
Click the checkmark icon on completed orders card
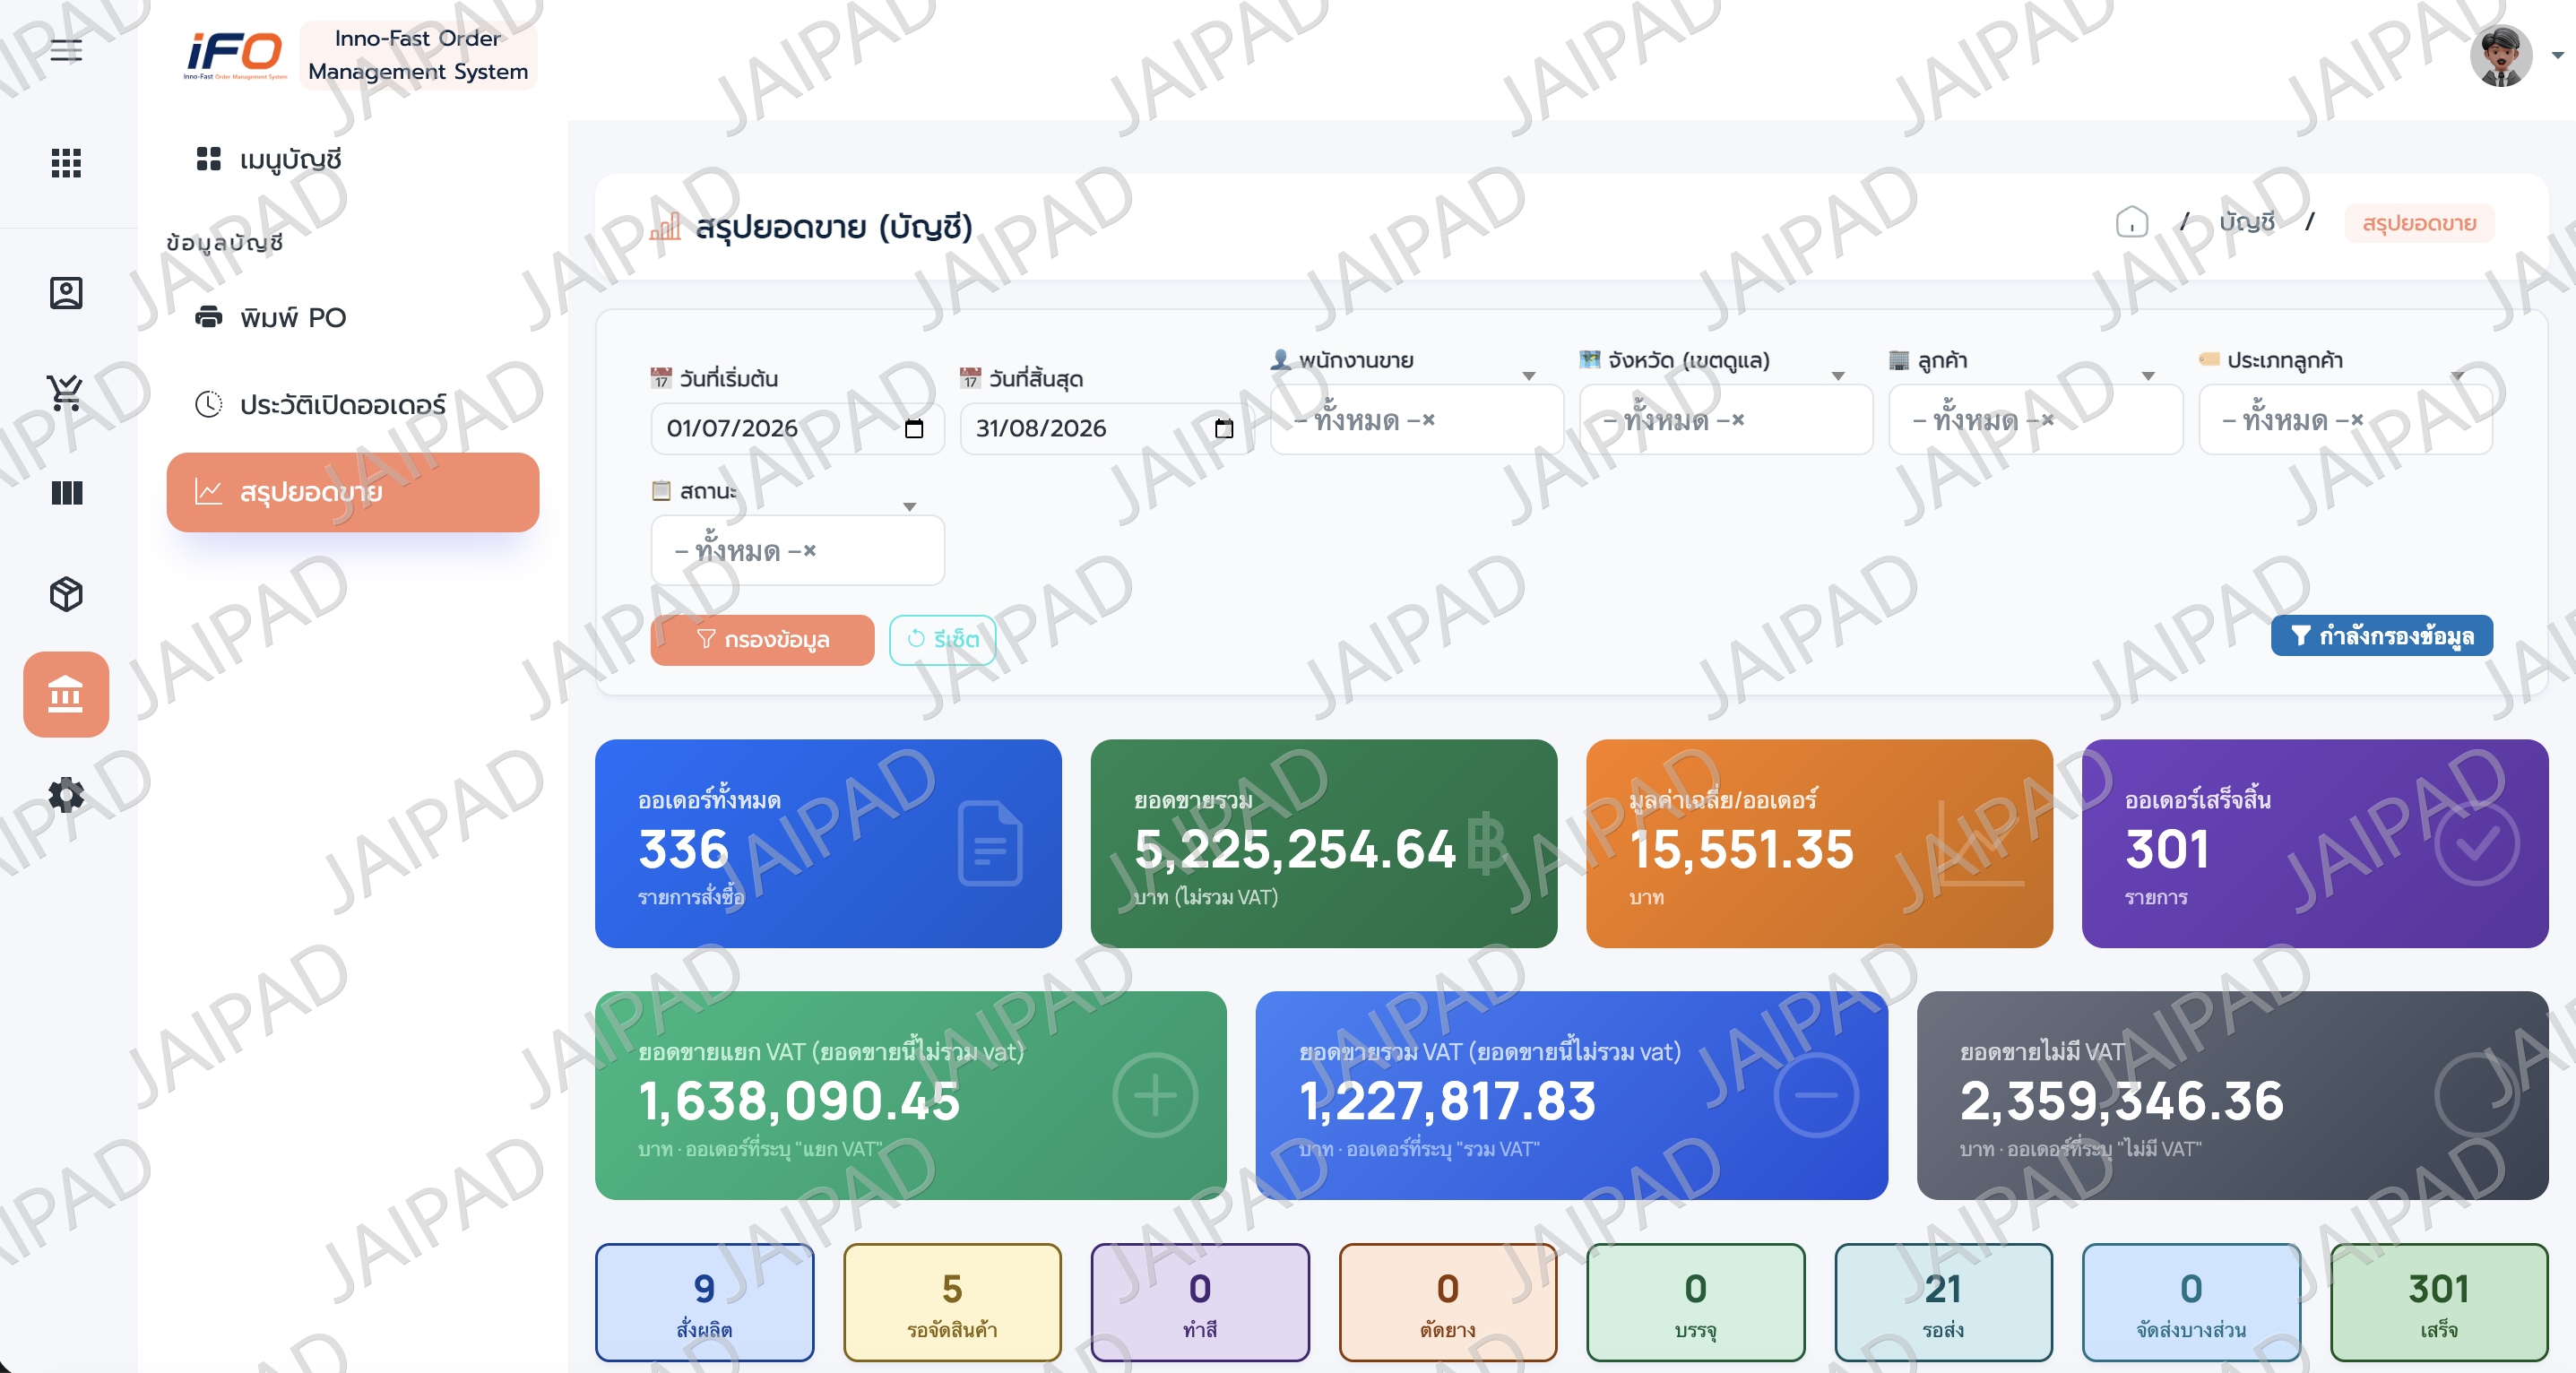point(2477,843)
